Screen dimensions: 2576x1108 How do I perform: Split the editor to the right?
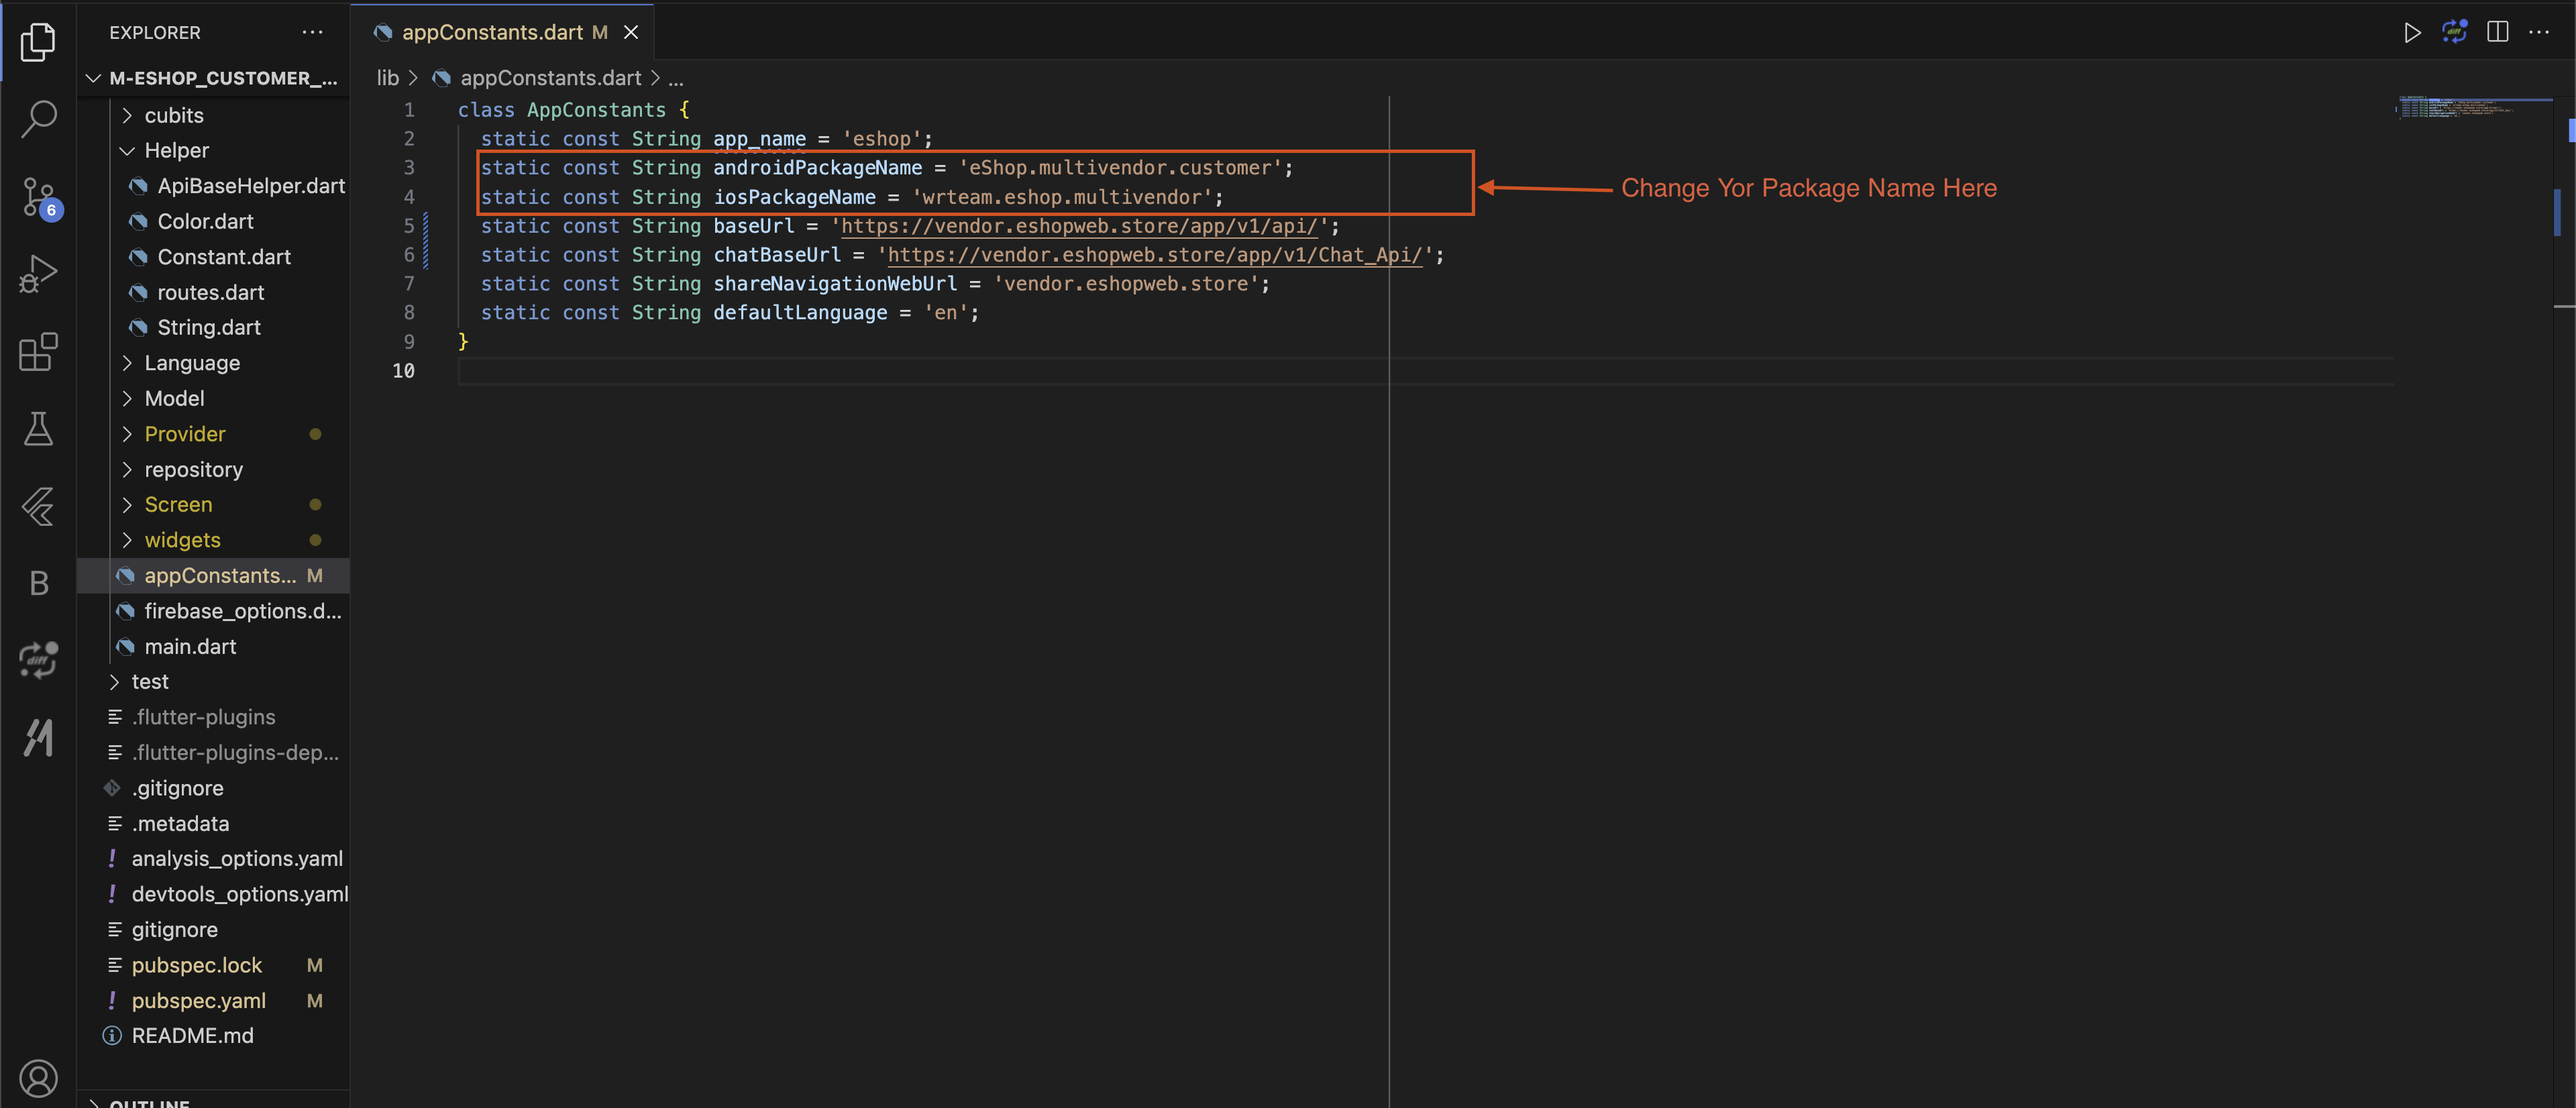[x=2497, y=32]
